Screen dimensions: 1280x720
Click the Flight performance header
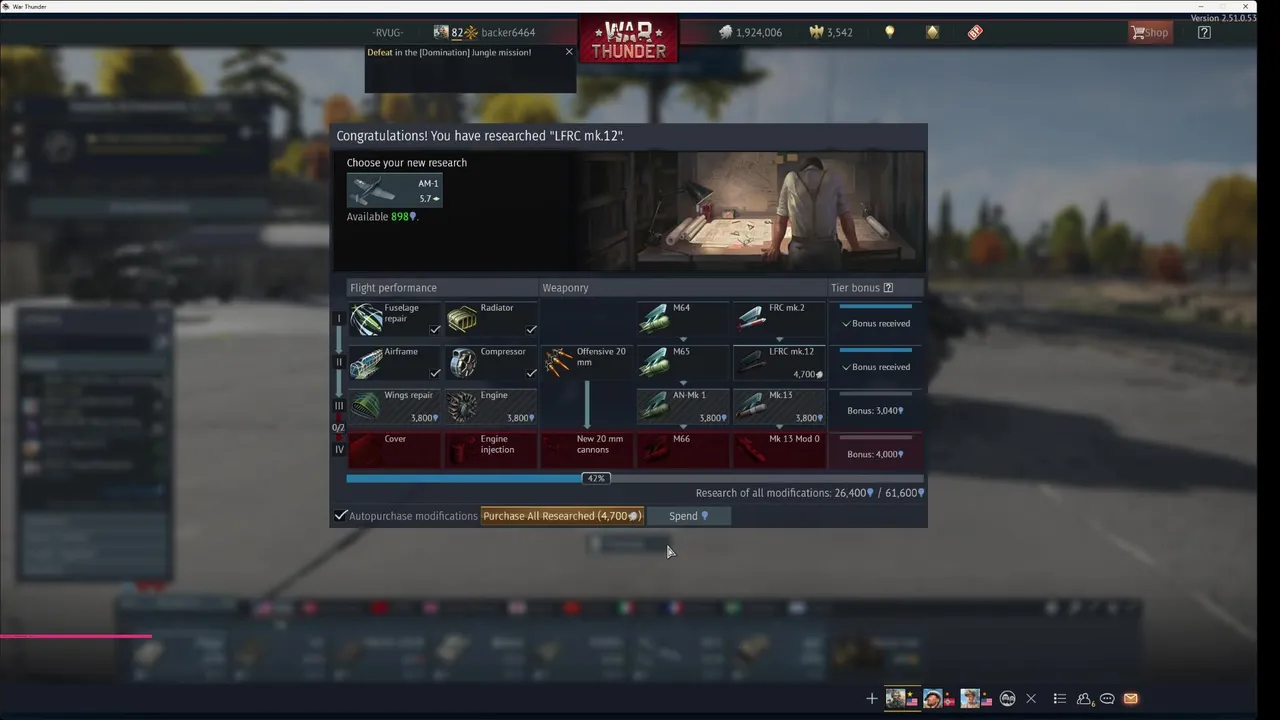(x=393, y=288)
